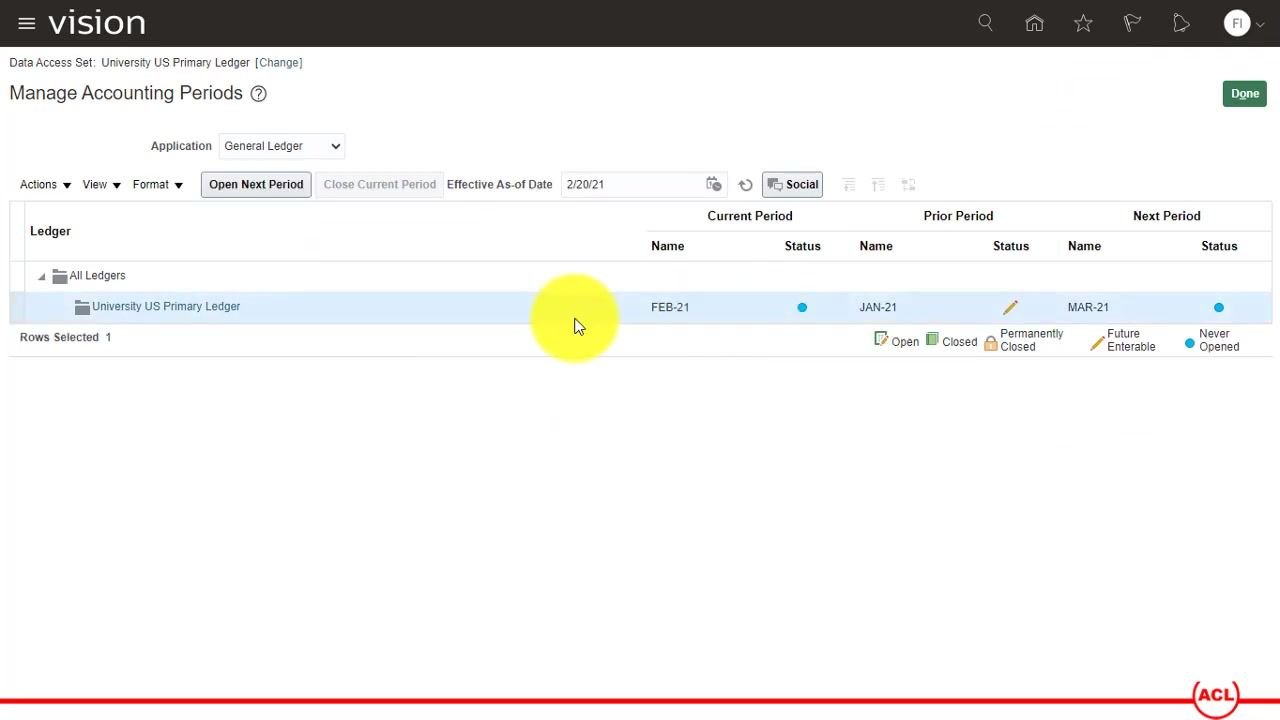Viewport: 1280px width, 720px height.
Task: Click the FEB-21 current period name
Action: (x=670, y=307)
